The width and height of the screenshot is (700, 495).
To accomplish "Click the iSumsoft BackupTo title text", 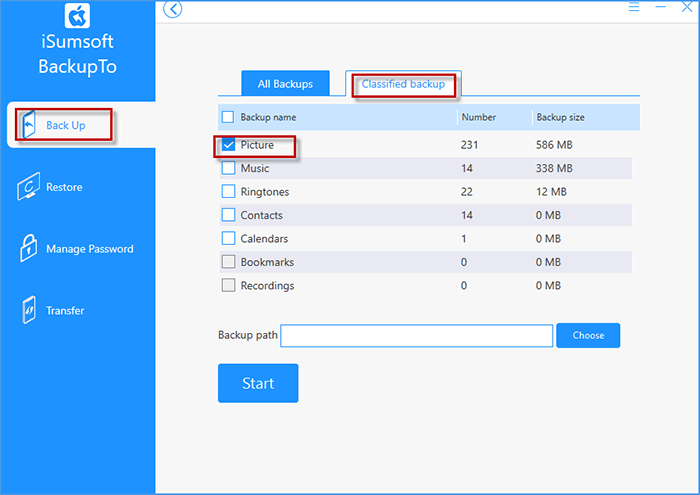I will pos(77,54).
